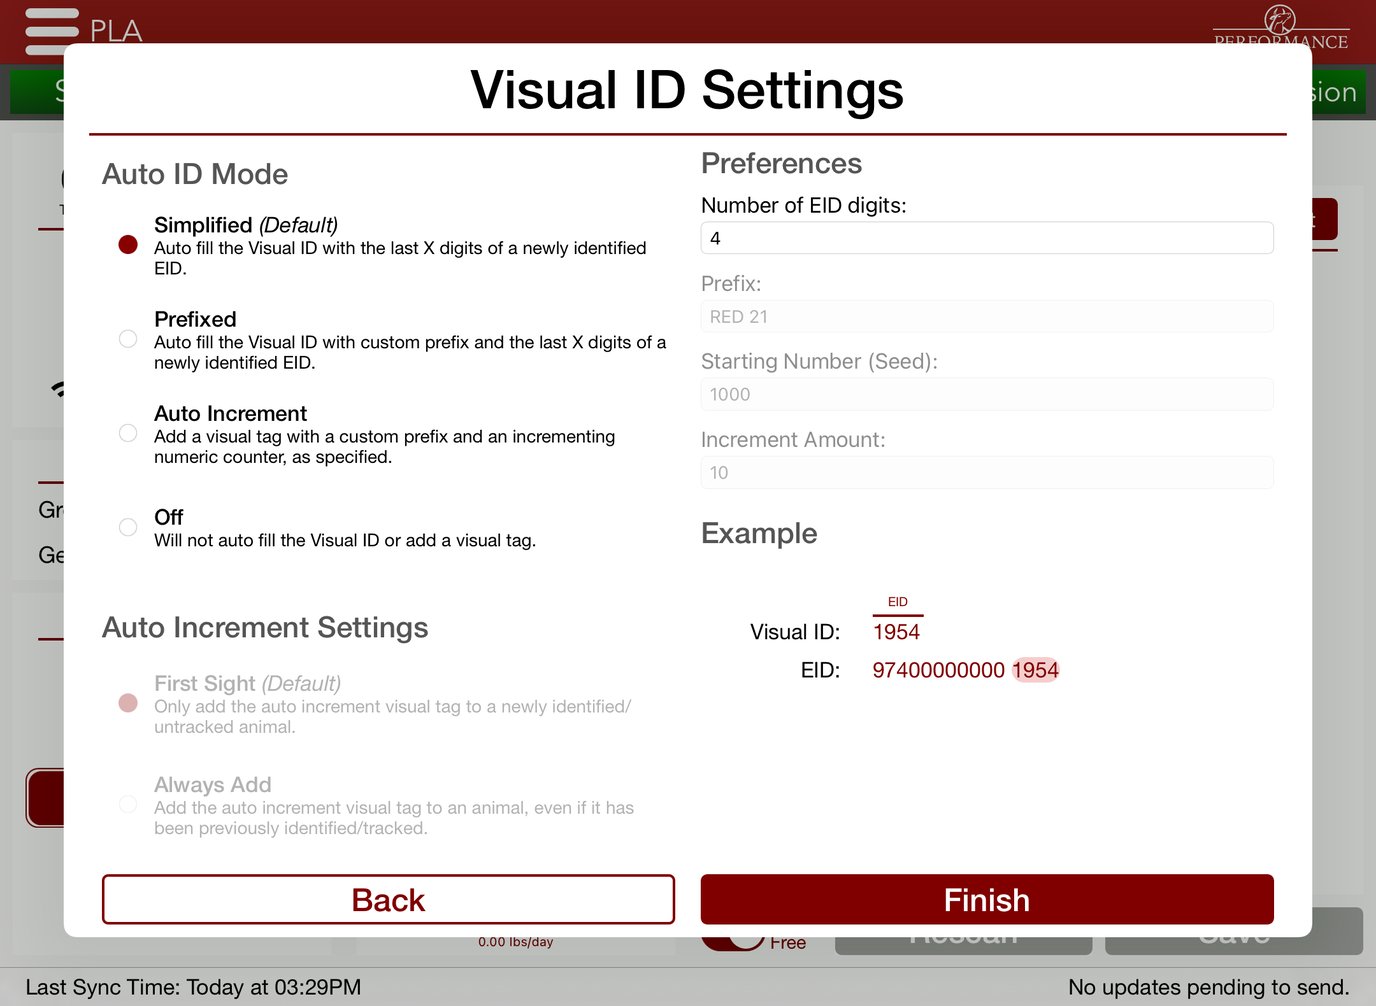
Task: Select the Simplified Auto ID mode
Action: [x=127, y=243]
